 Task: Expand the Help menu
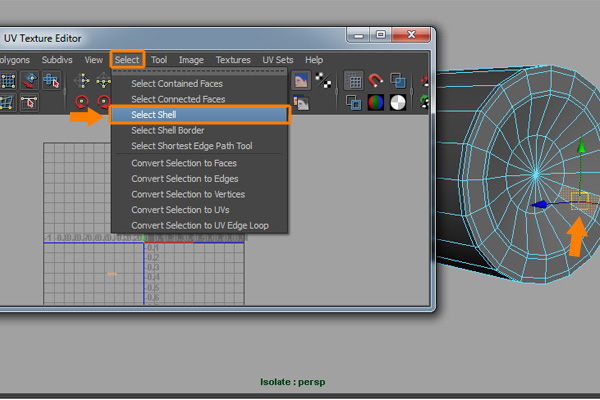(x=314, y=60)
